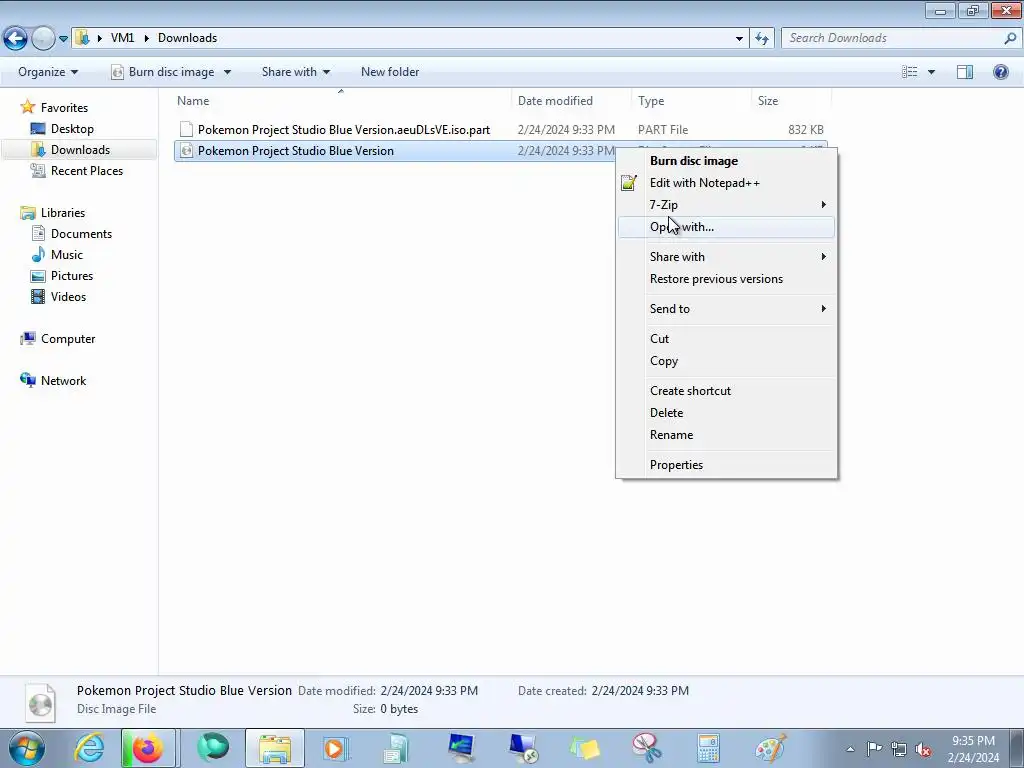This screenshot has width=1024, height=768.
Task: Open Share with toolbar dropdown
Action: tap(296, 72)
